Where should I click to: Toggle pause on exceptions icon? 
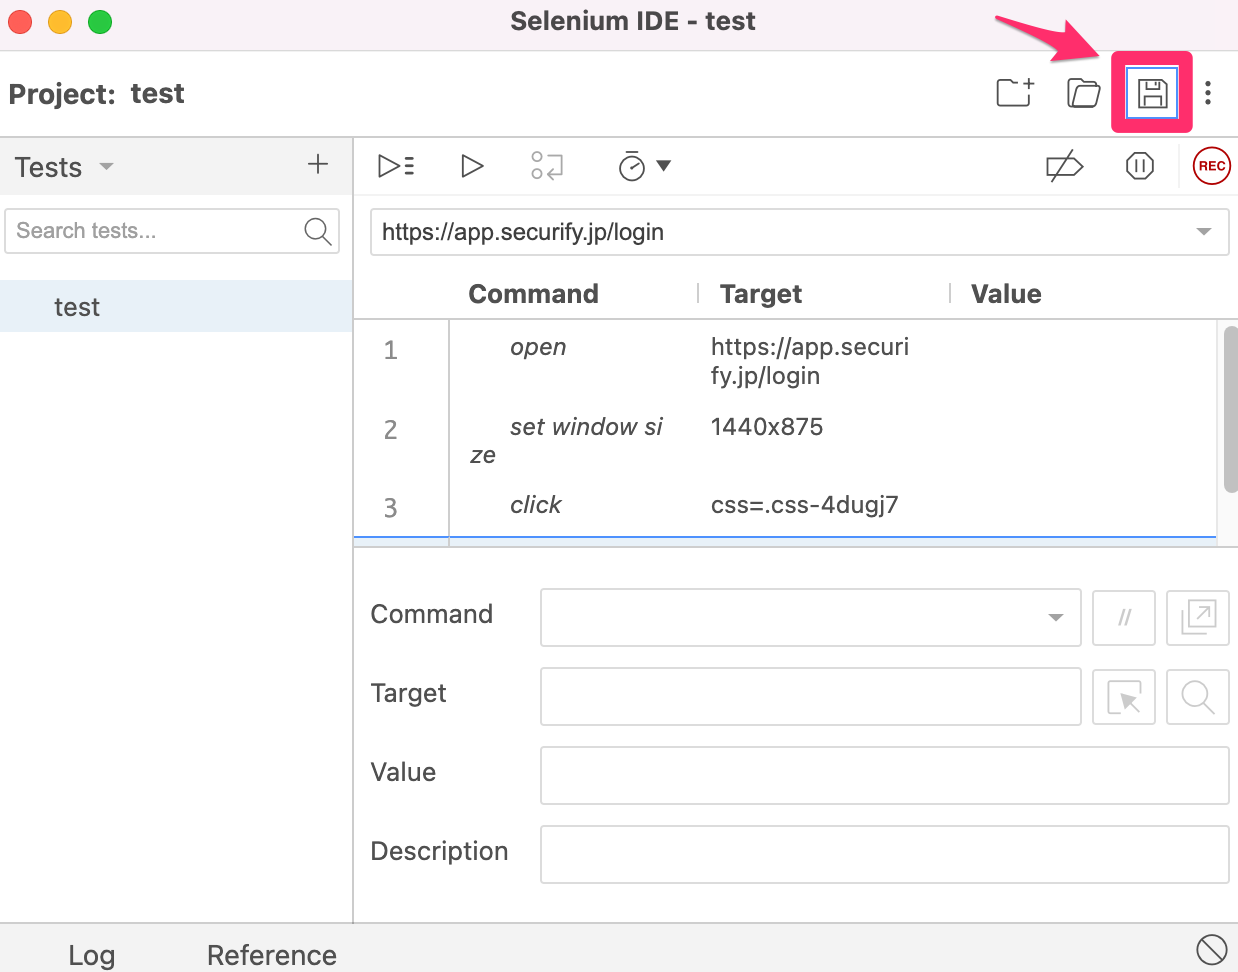(1140, 166)
